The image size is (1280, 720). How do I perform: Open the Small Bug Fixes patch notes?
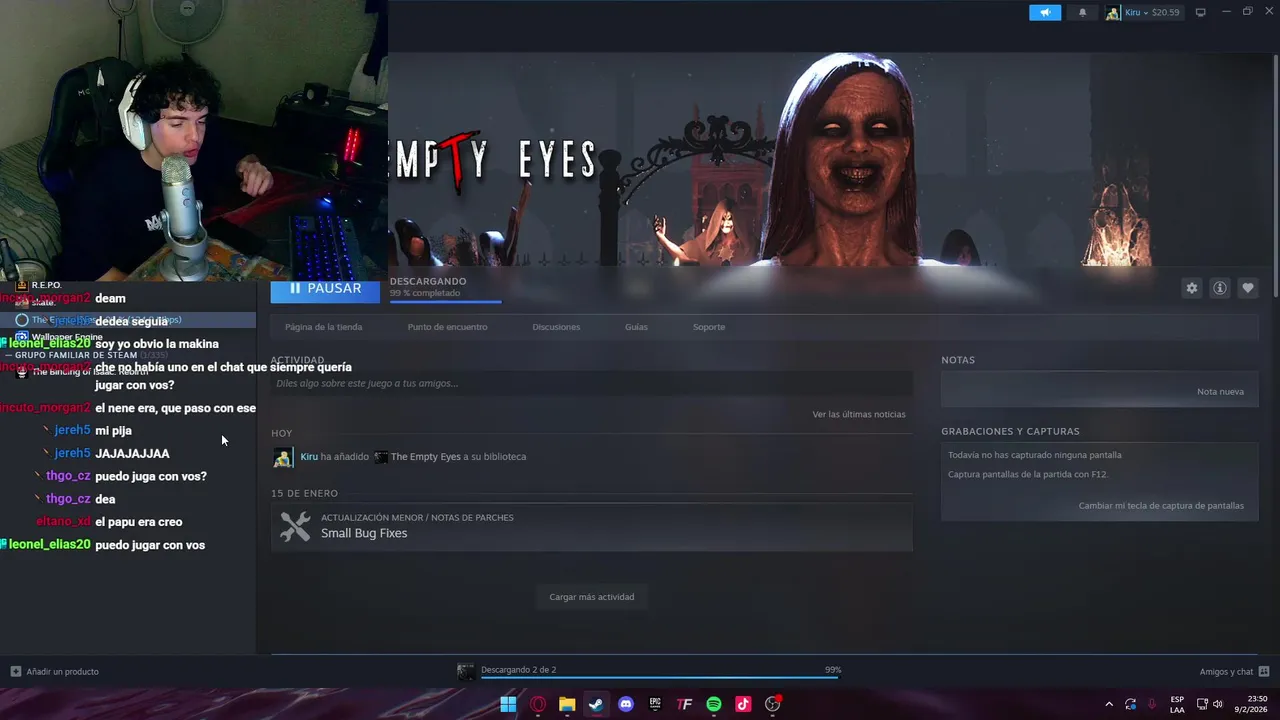(364, 533)
